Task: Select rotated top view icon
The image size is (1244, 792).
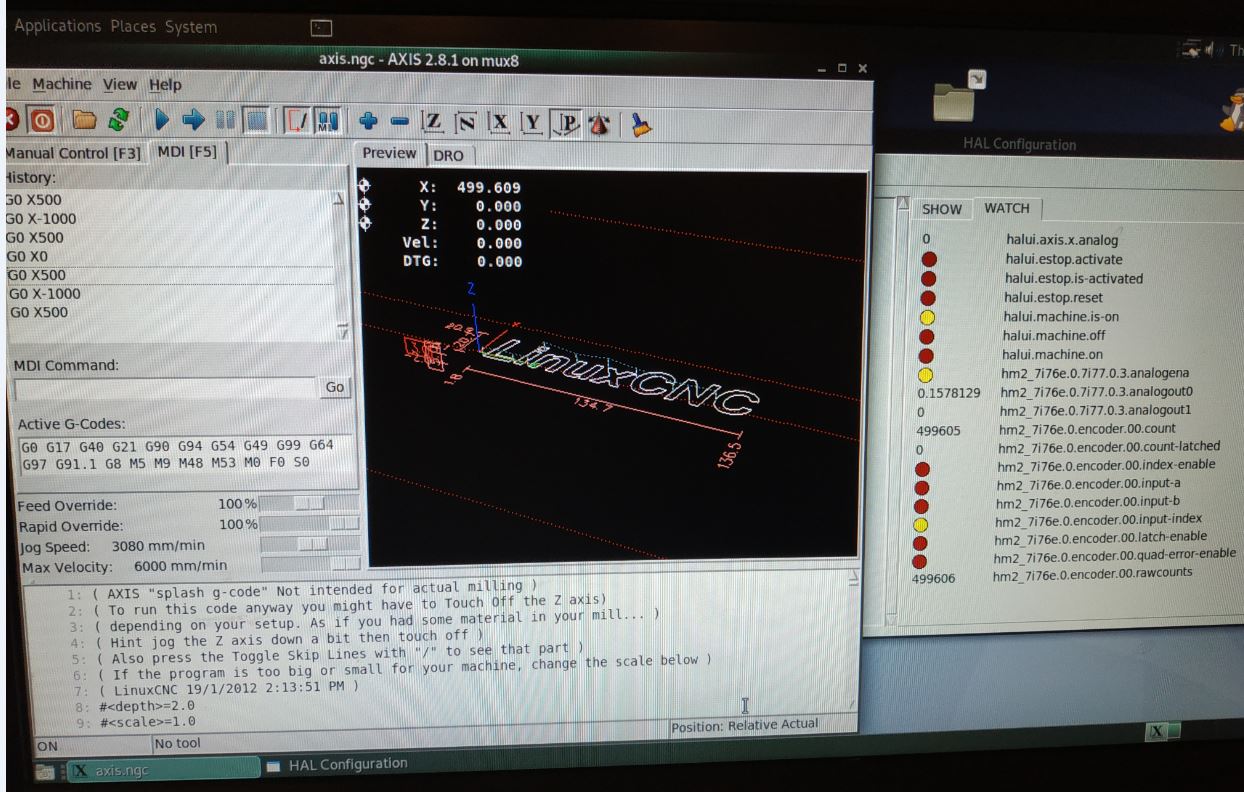Action: (x=465, y=120)
